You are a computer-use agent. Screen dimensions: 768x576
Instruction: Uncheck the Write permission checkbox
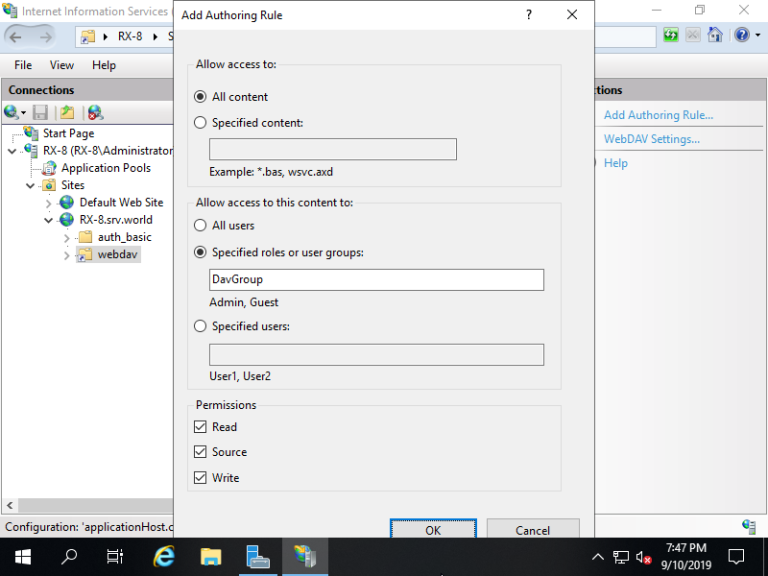(201, 478)
